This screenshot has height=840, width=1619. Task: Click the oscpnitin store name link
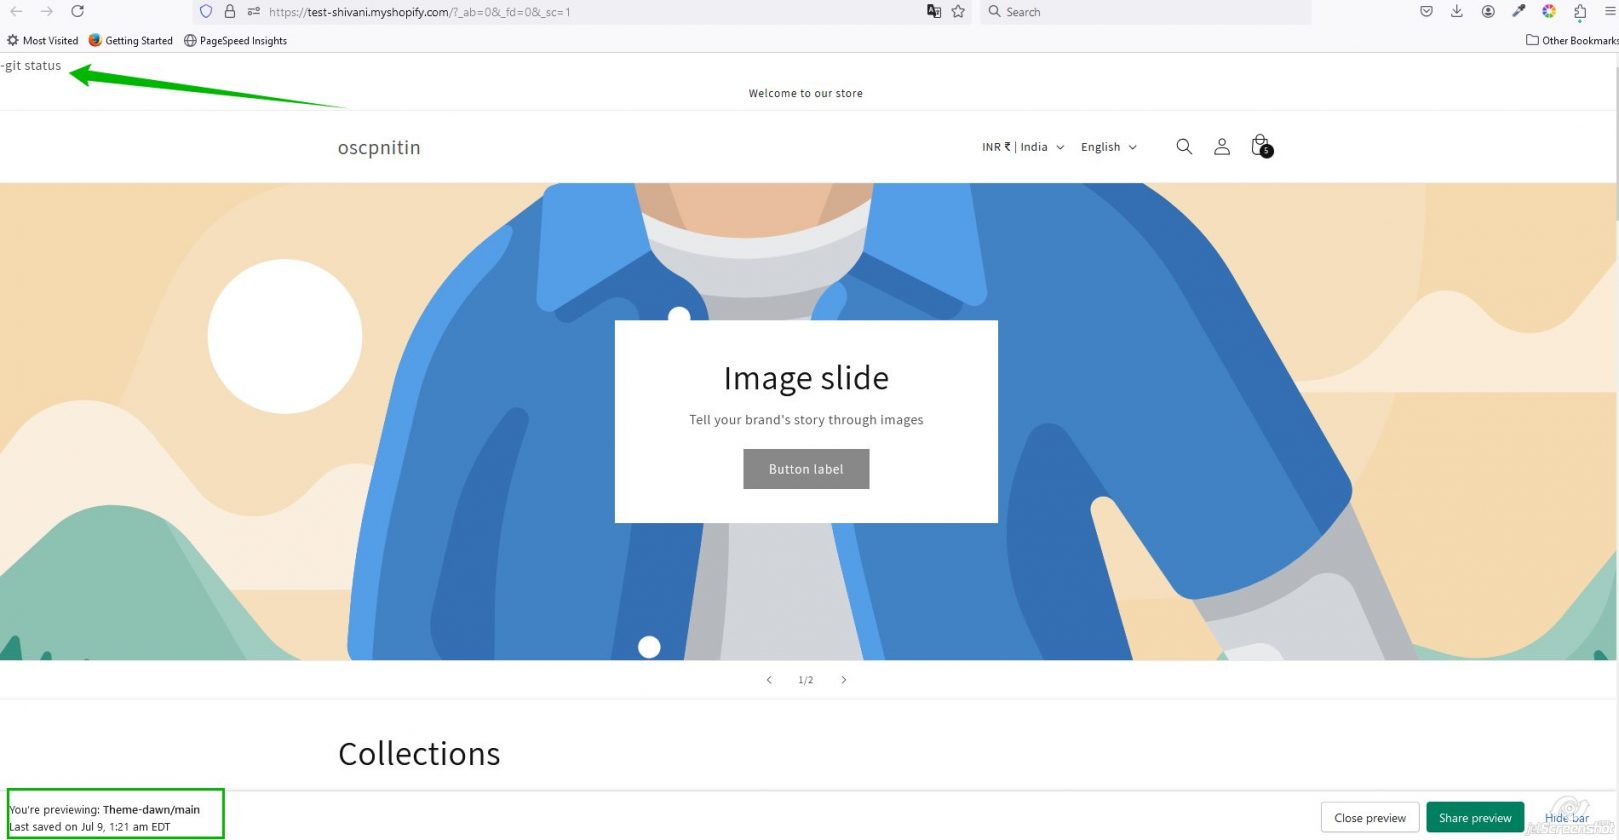[x=379, y=148]
